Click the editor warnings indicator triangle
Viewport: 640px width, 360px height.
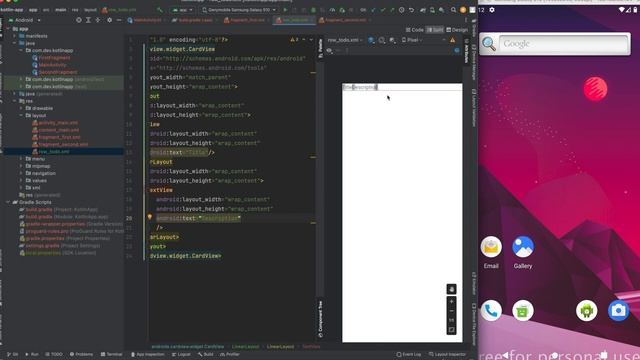294,40
